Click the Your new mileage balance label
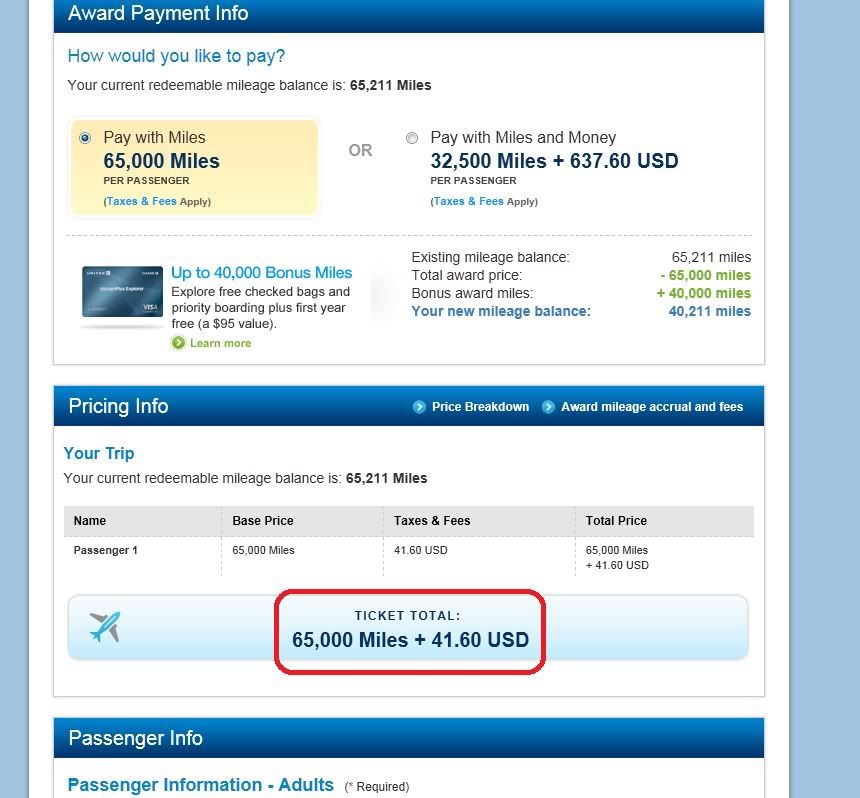 [x=501, y=311]
